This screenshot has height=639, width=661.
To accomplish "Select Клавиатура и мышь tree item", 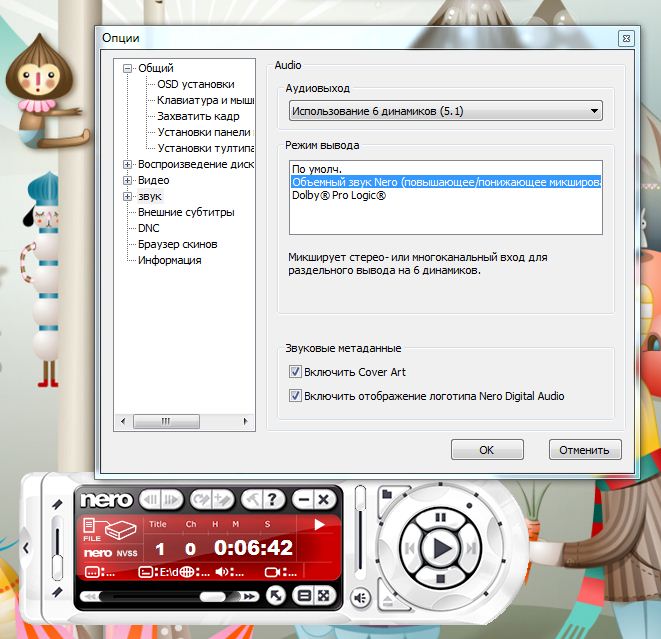I will [205, 100].
